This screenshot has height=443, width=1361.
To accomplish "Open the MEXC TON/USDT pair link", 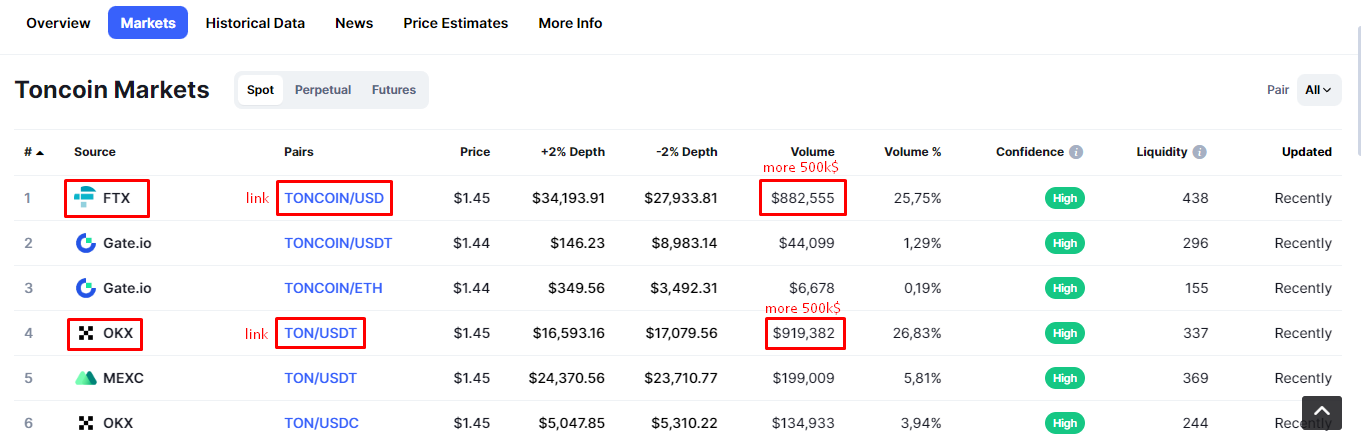I will 320,378.
